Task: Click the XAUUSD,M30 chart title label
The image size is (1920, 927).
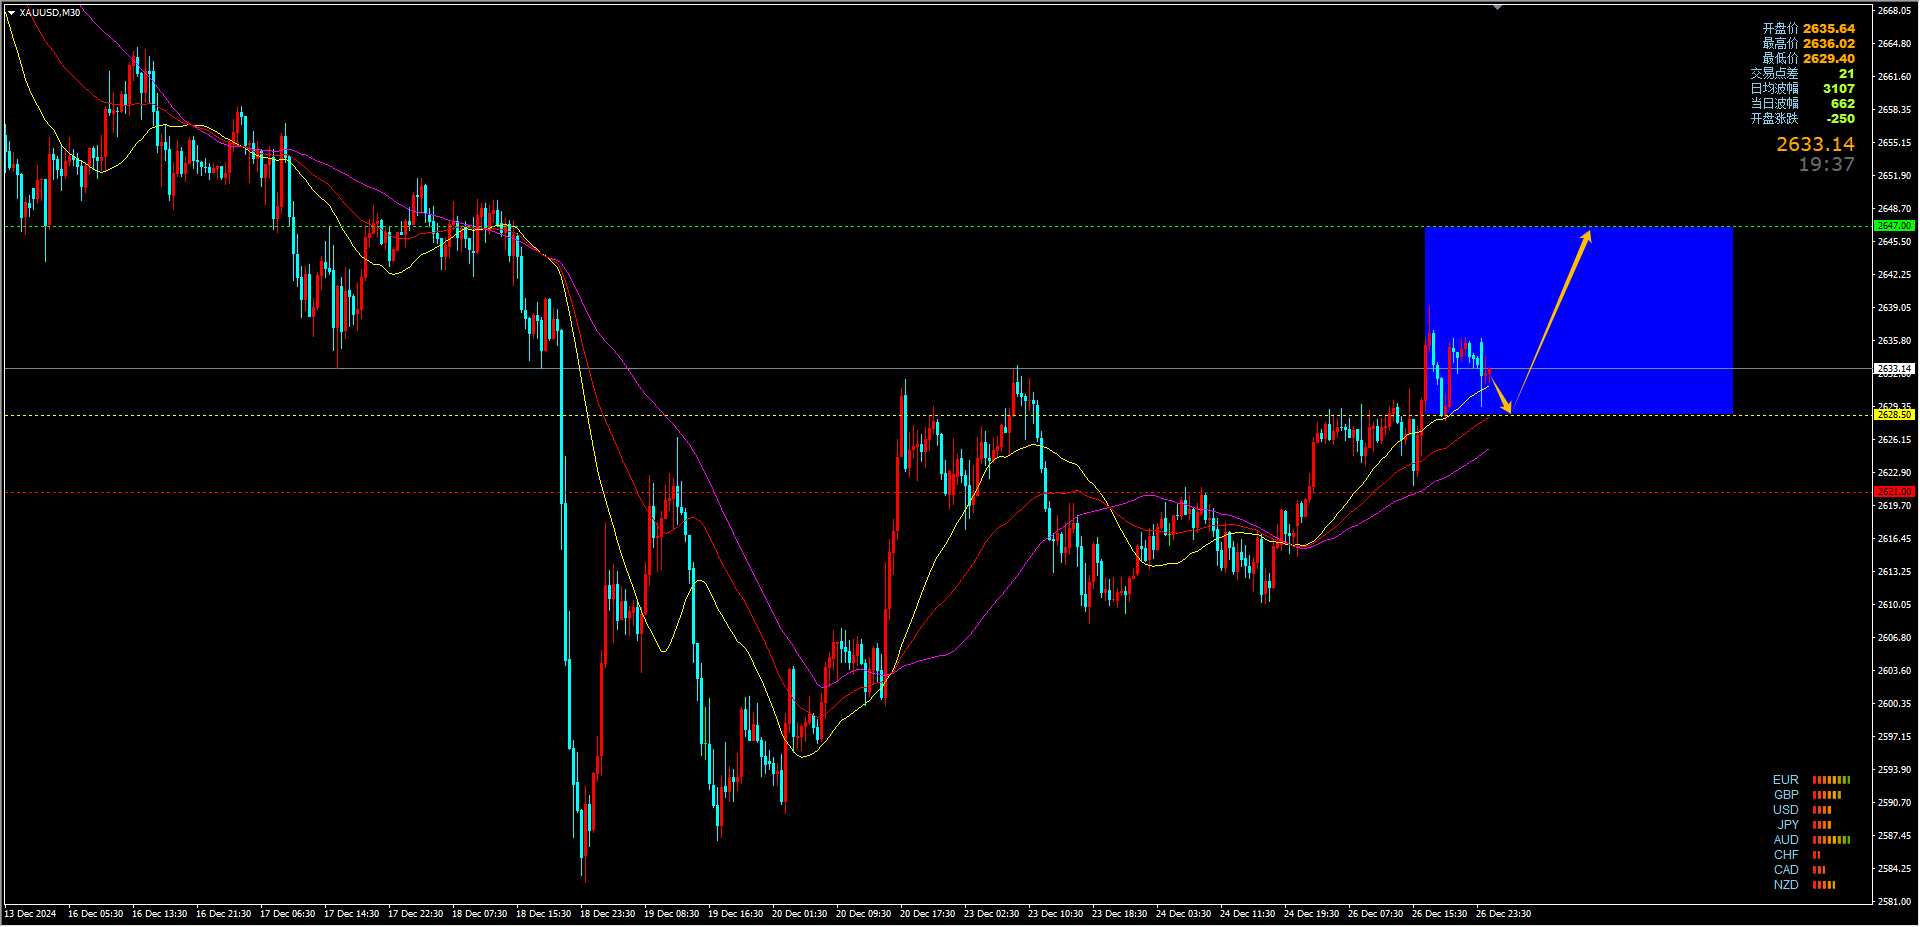Action: 50,12
